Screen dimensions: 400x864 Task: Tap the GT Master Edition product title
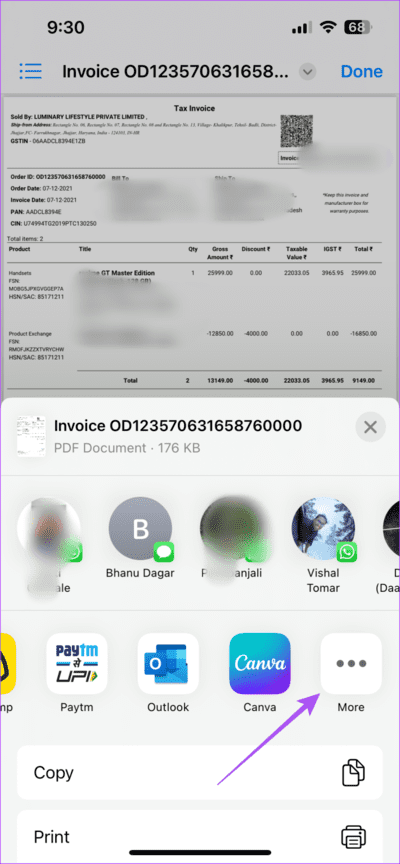(125, 273)
